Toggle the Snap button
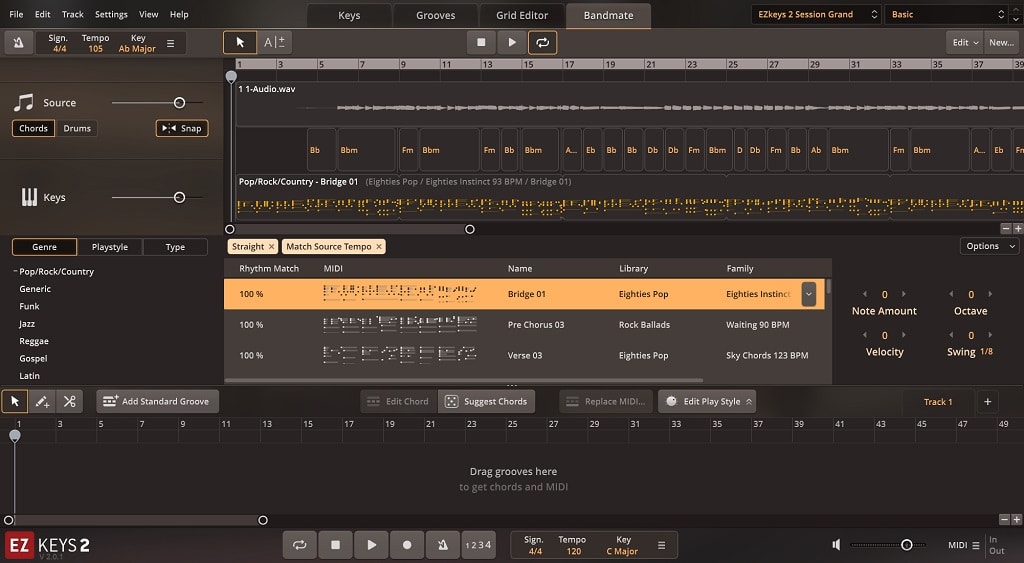The height and width of the screenshot is (563, 1024). (x=182, y=129)
